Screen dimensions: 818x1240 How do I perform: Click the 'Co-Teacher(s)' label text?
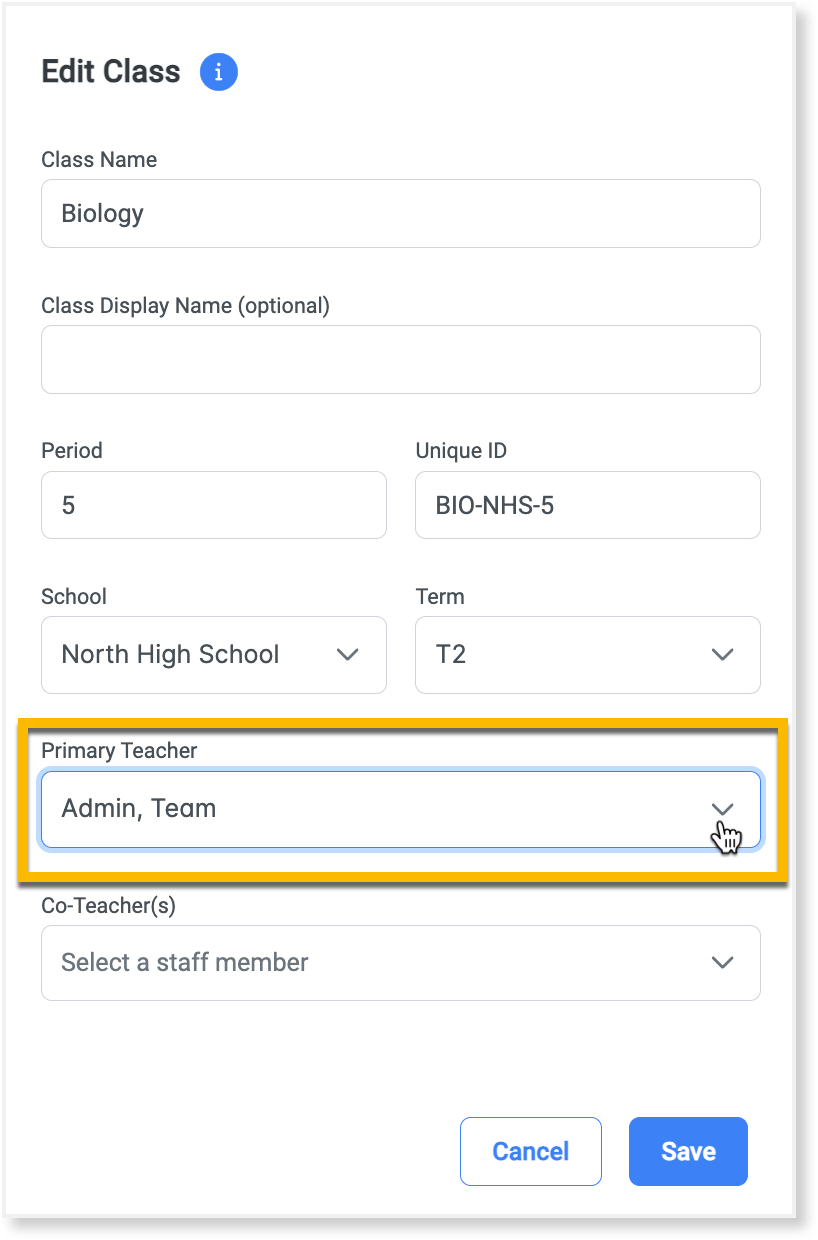(x=108, y=905)
